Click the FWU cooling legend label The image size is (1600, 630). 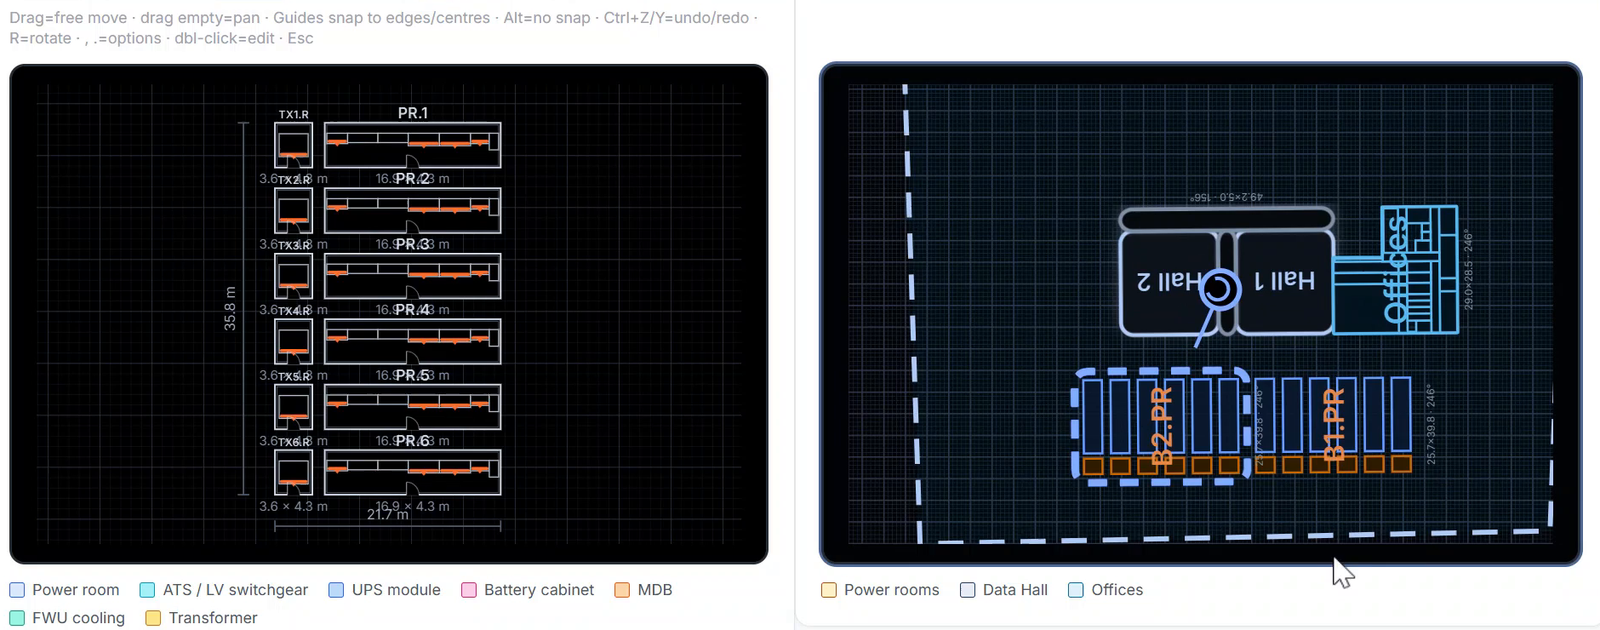79,618
